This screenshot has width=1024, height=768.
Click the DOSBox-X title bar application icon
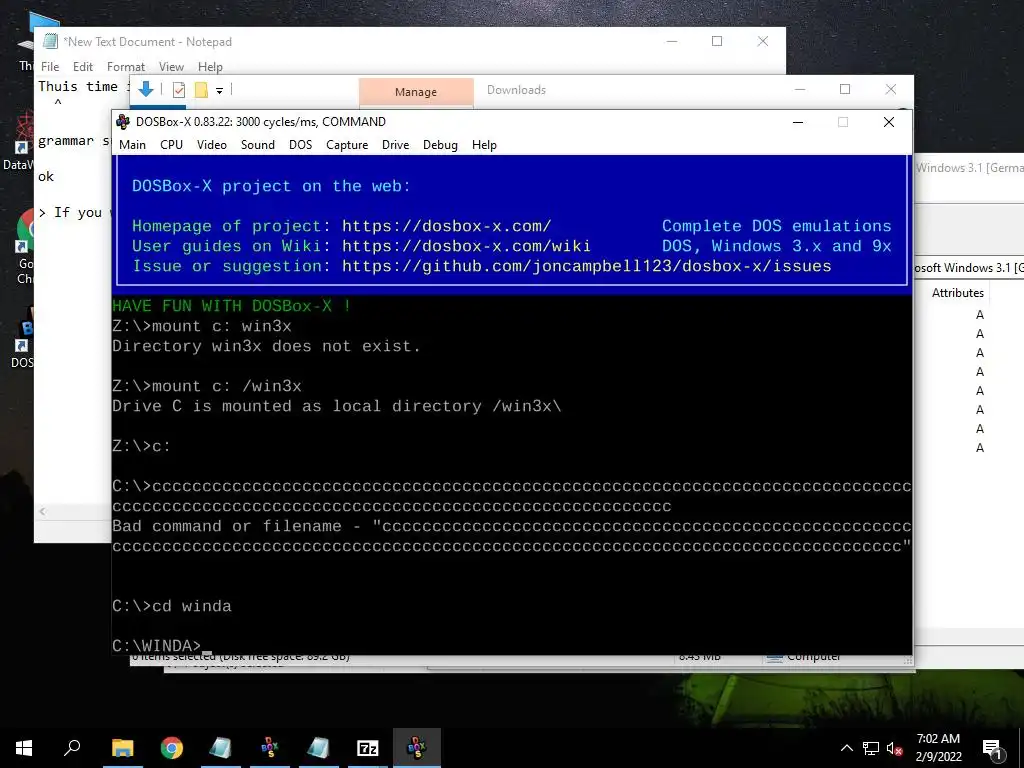[123, 121]
